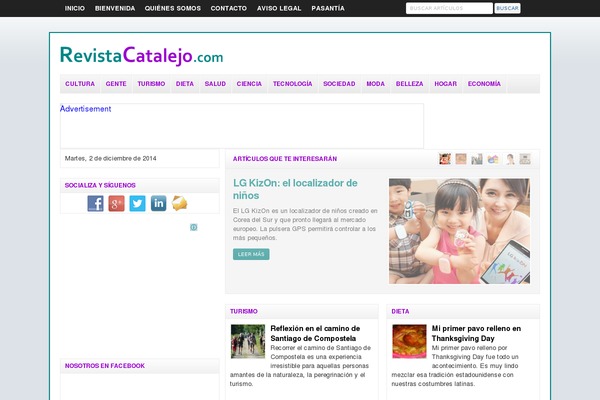
Task: Select the fifth slider thumbnail with person
Action: (509, 158)
